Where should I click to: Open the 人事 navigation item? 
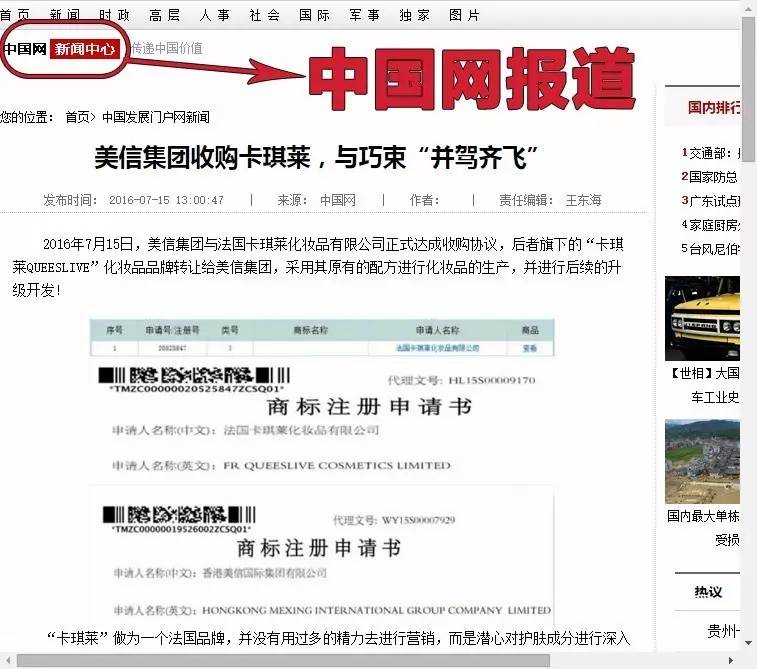215,15
